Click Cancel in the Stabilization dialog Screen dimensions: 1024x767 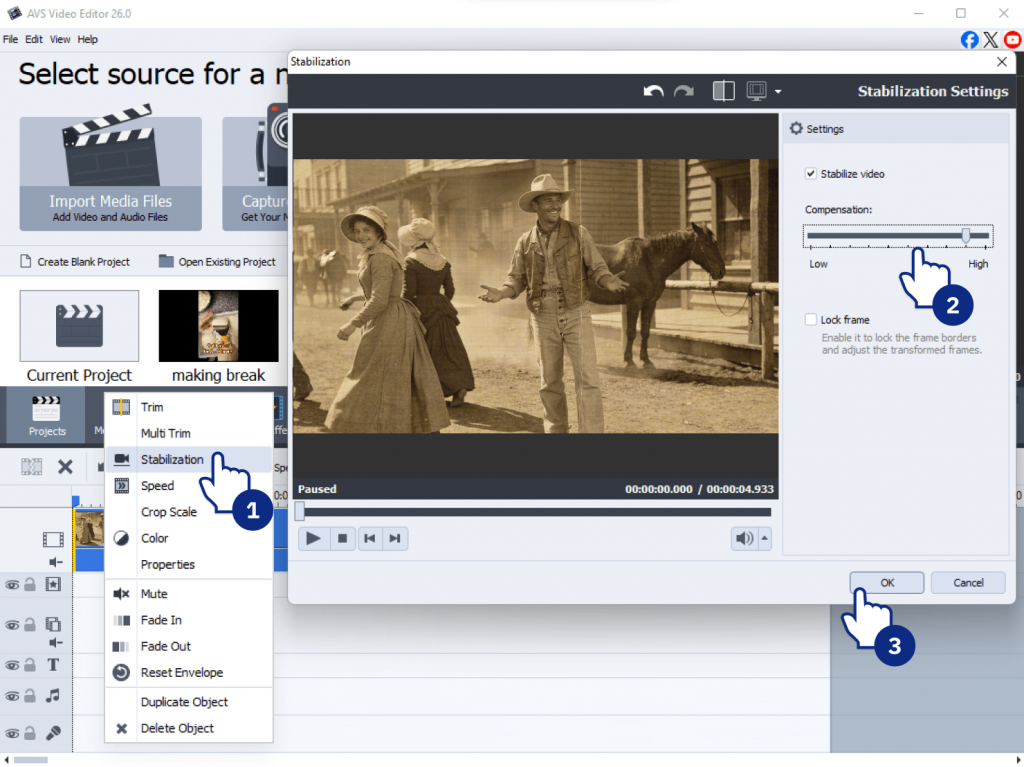(x=968, y=583)
